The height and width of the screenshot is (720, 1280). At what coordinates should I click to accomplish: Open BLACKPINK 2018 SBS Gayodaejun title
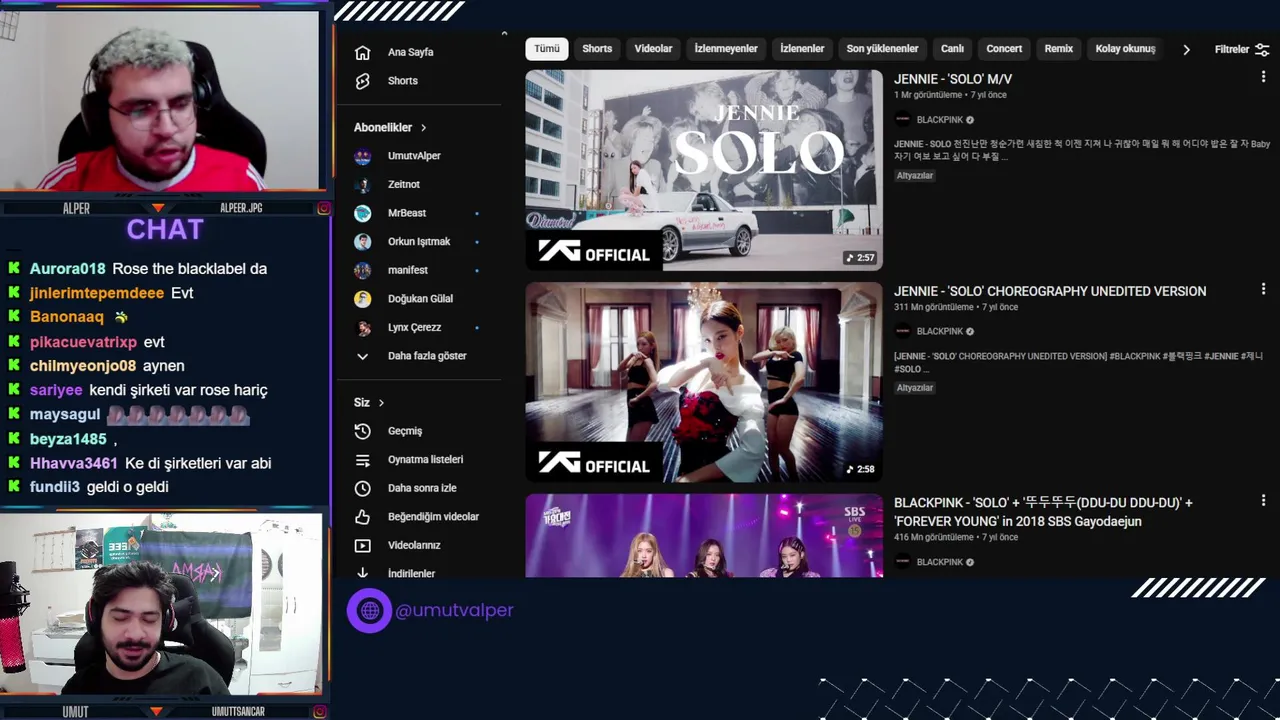pos(1043,512)
